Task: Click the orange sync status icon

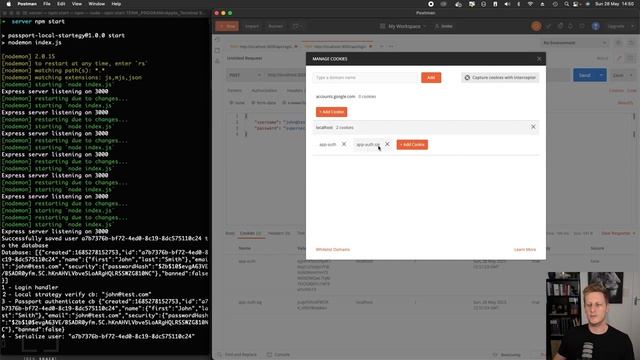Action: click(536, 26)
